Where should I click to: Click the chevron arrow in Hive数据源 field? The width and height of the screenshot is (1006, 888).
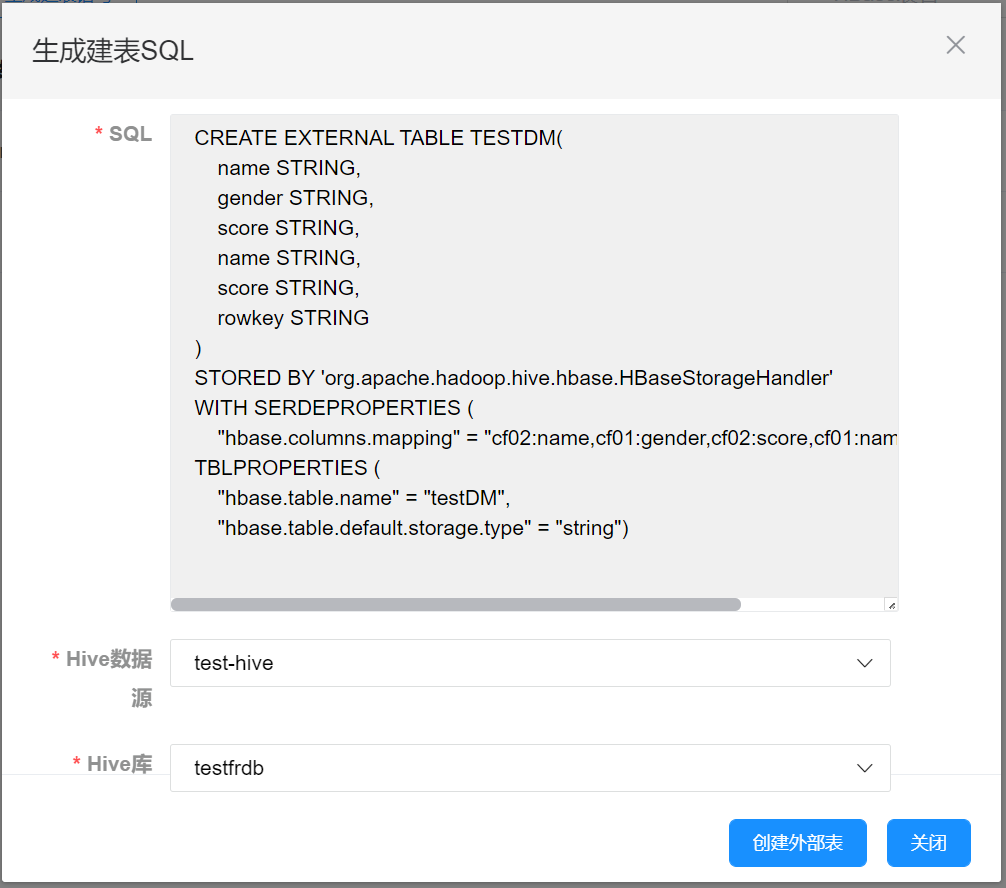pyautogui.click(x=865, y=663)
